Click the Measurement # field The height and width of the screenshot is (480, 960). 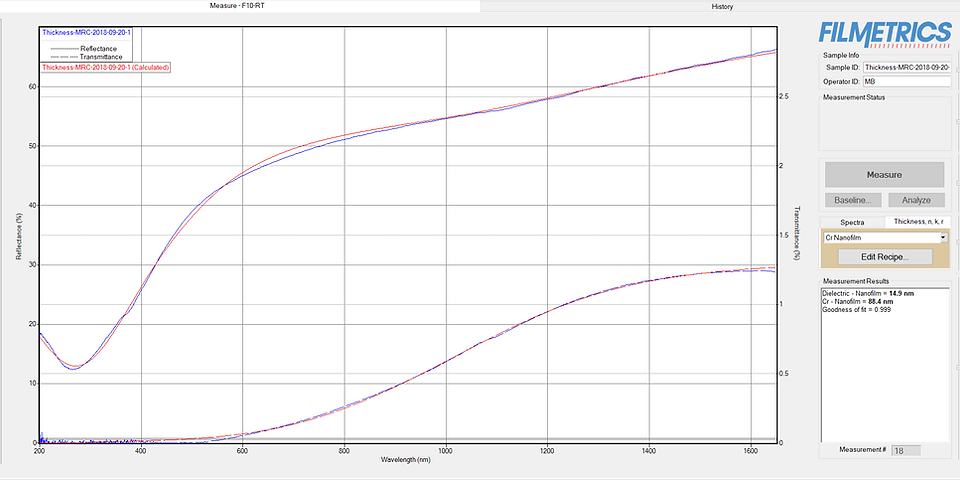click(x=905, y=451)
